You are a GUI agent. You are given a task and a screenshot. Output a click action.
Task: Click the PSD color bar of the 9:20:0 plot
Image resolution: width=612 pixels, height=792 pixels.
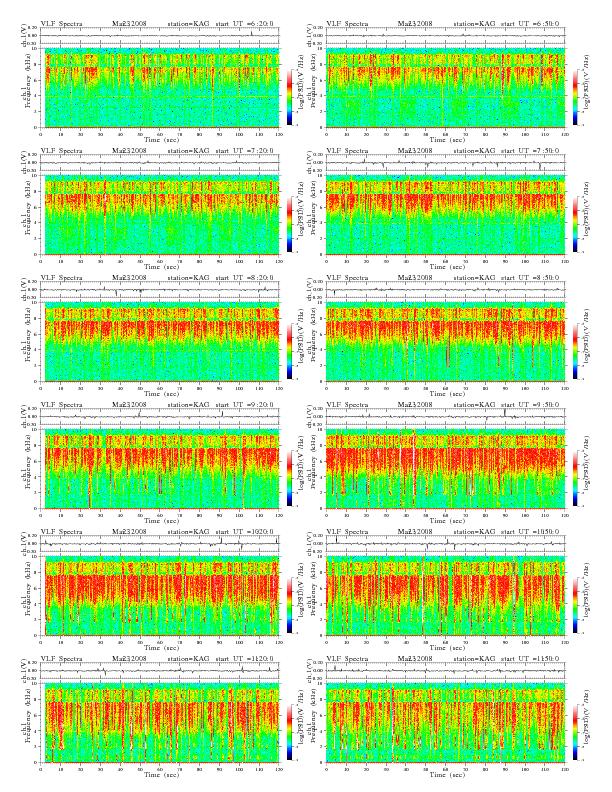[289, 478]
